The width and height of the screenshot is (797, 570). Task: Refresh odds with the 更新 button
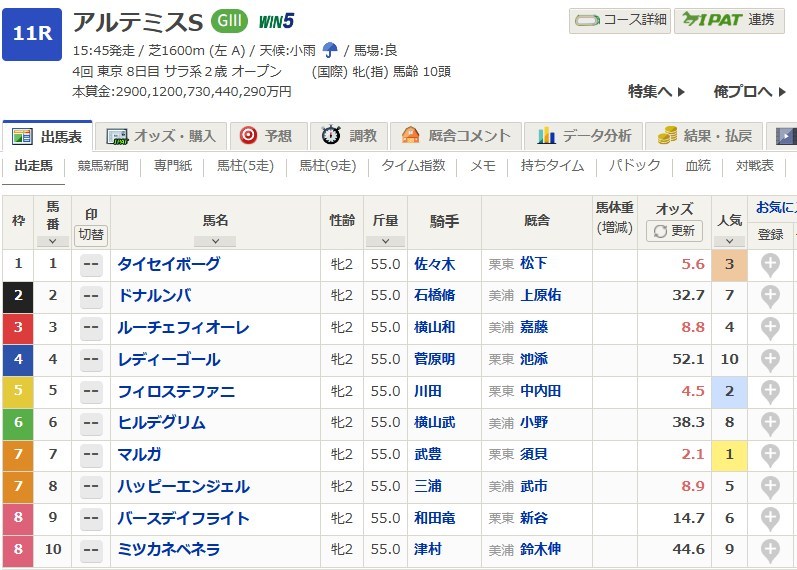pos(674,231)
